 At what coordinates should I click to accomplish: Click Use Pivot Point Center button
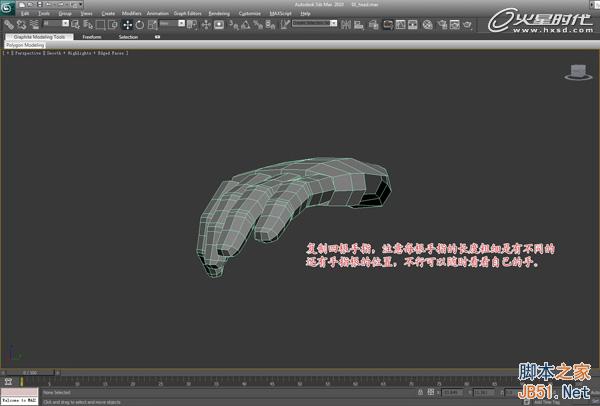pos(192,25)
